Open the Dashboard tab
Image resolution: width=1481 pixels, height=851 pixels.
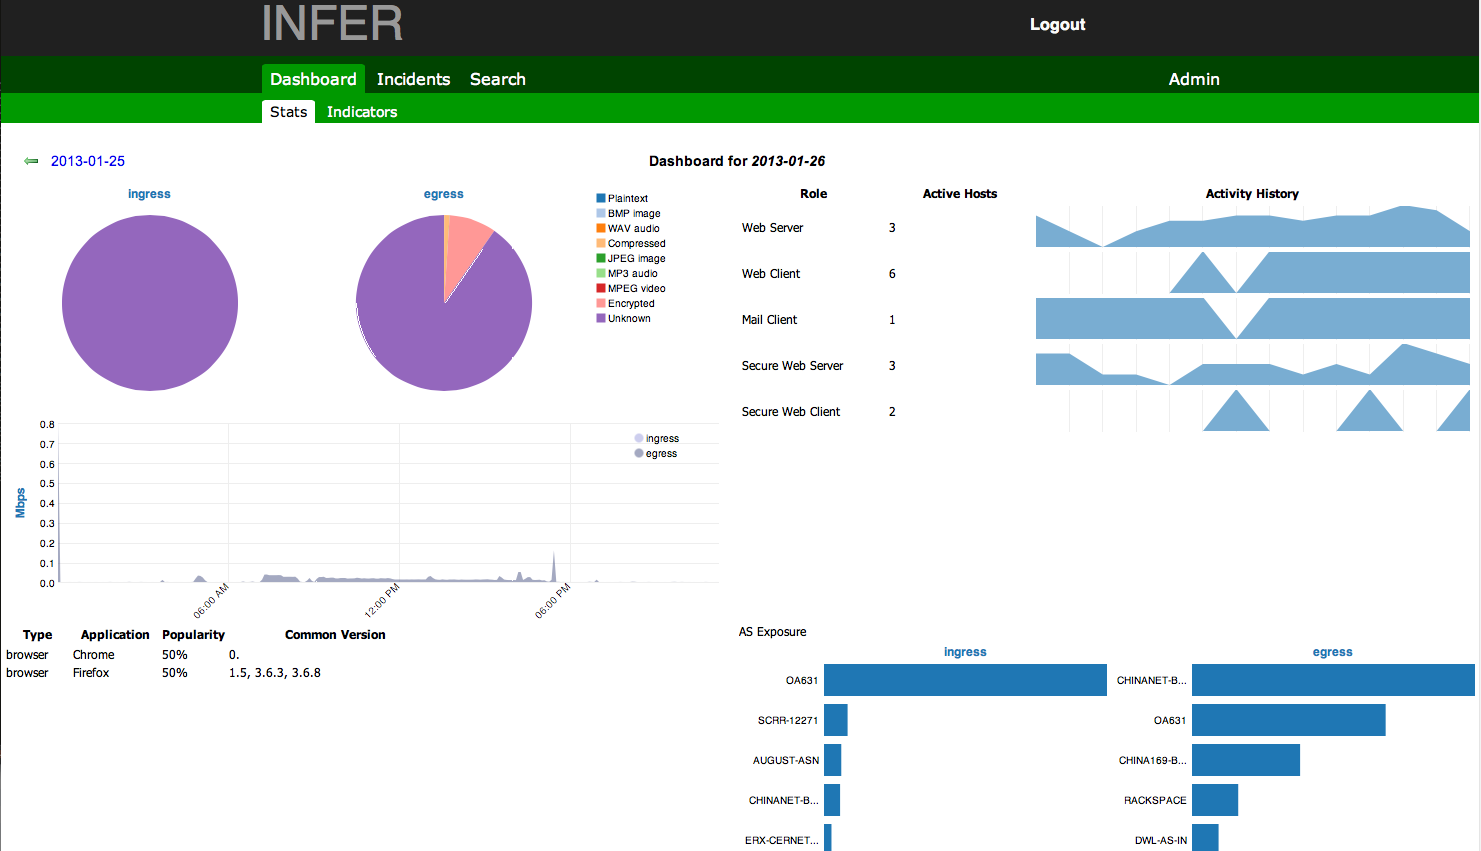[313, 79]
